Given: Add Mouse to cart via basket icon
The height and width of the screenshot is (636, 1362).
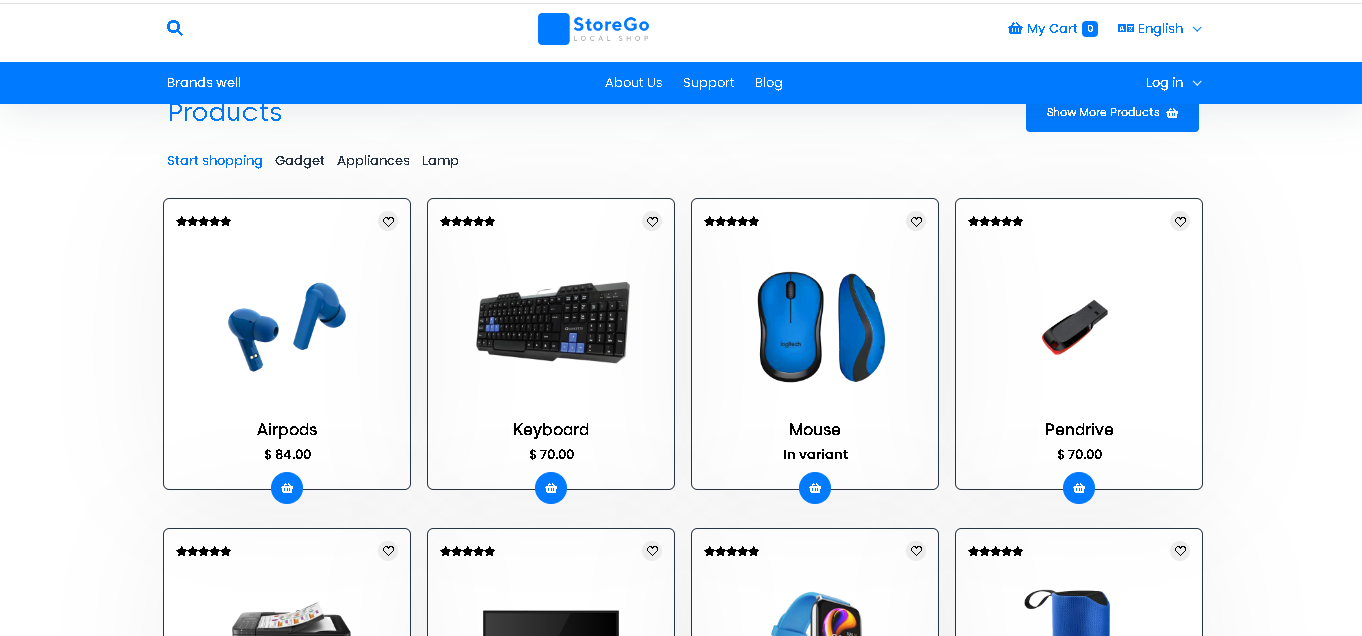Looking at the screenshot, I should click(815, 488).
